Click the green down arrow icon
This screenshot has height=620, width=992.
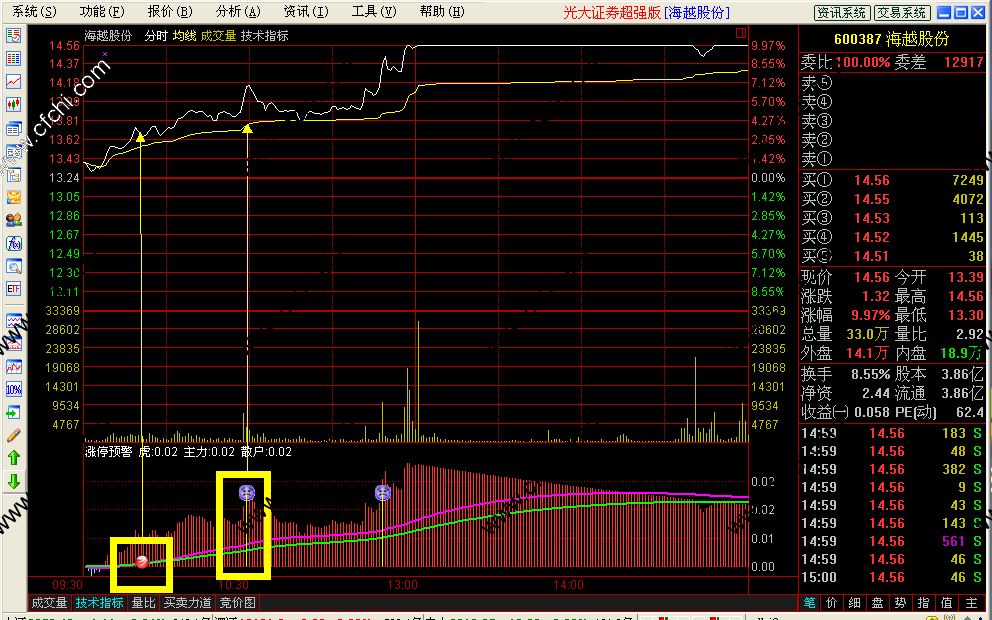(14, 481)
